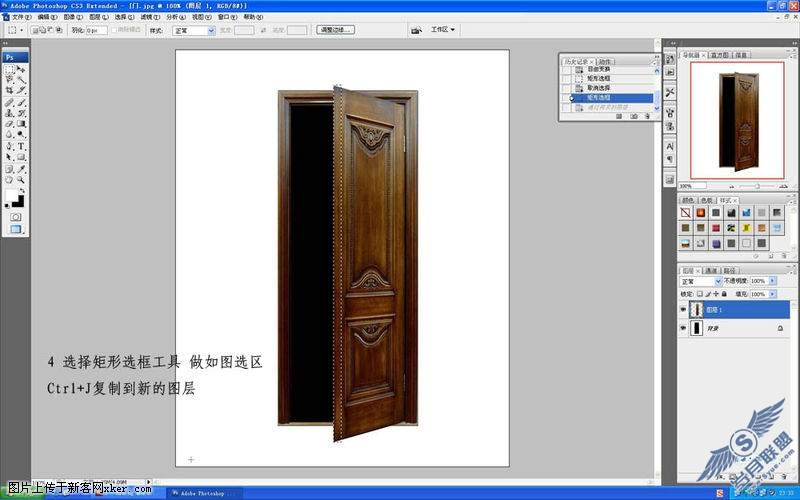Select the Pen tool
Screen dimensions: 800x500
click(10, 146)
